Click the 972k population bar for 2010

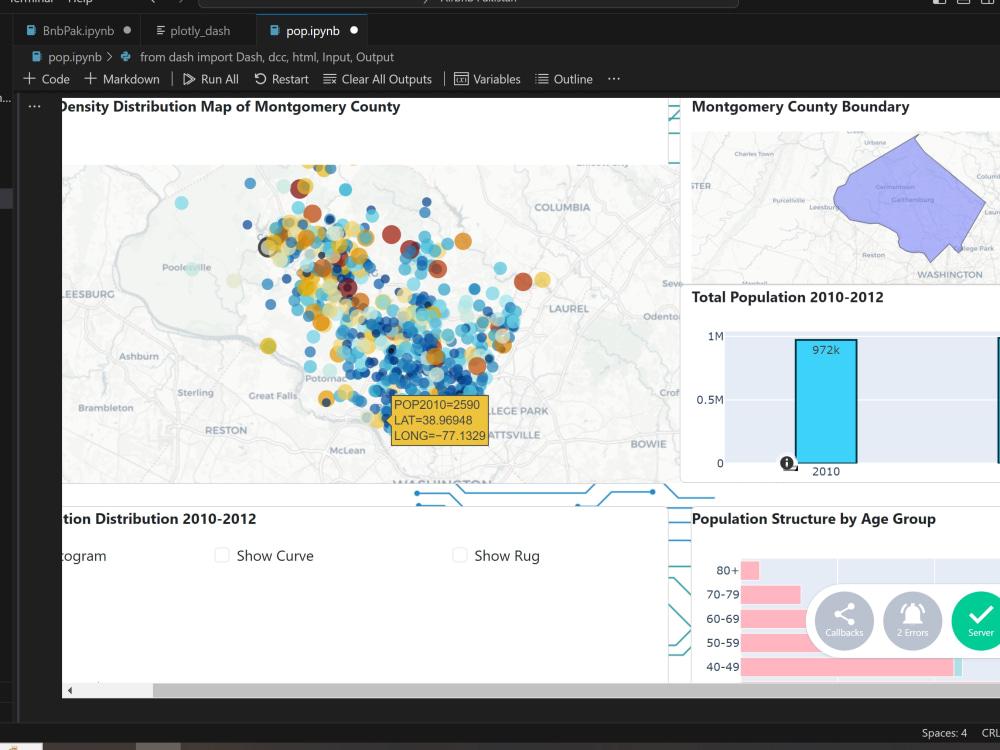(826, 401)
